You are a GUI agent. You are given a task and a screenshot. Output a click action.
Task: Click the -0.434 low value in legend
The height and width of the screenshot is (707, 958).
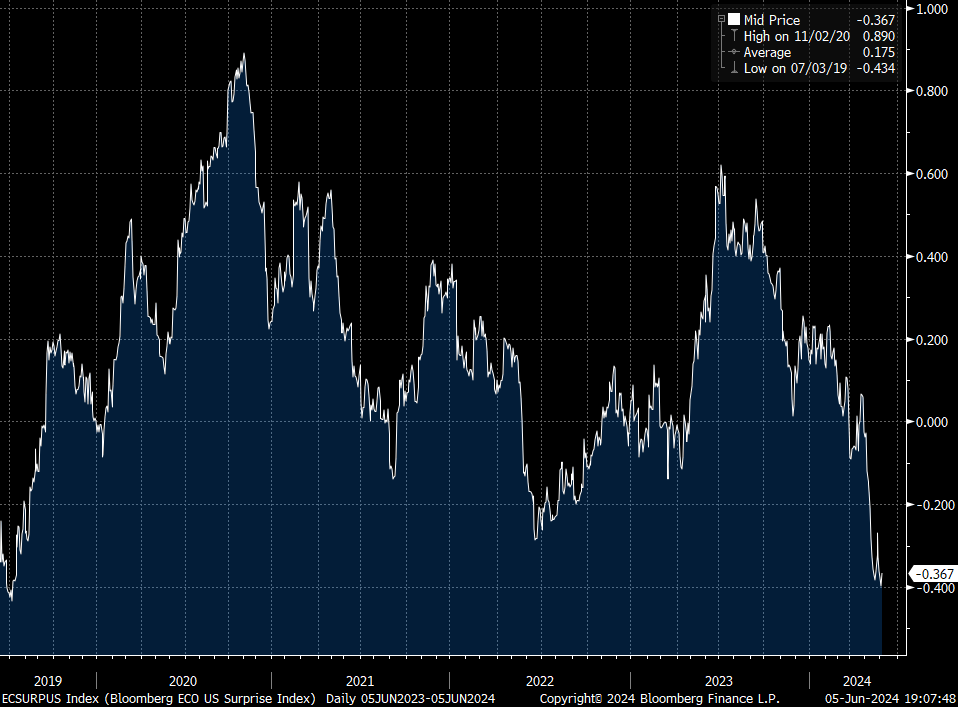(x=876, y=68)
